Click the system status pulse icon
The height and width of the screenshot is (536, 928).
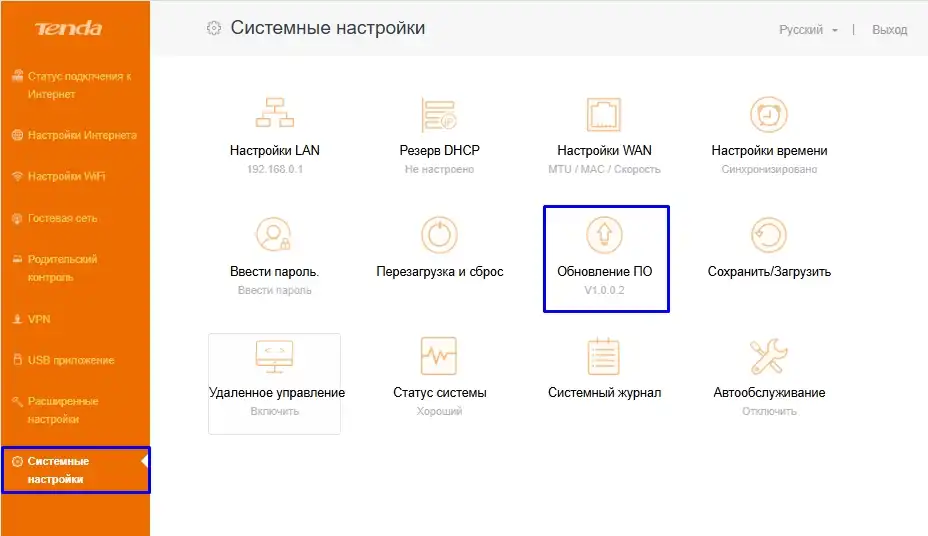[x=439, y=356]
